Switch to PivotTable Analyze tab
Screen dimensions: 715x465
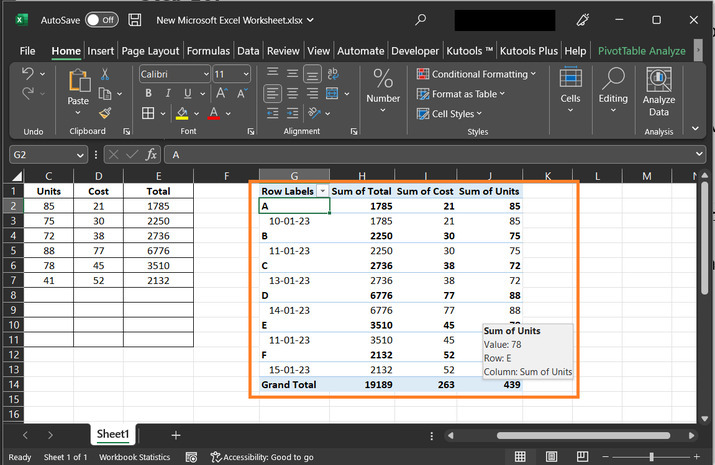click(x=641, y=51)
